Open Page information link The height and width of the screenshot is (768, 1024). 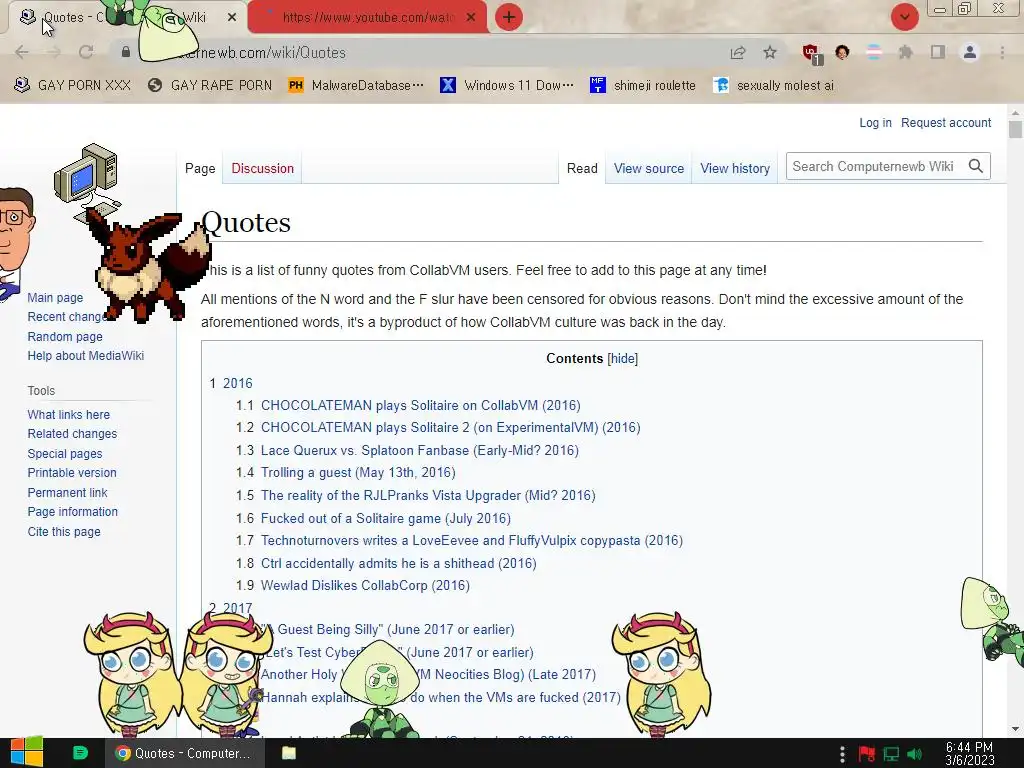click(x=72, y=512)
